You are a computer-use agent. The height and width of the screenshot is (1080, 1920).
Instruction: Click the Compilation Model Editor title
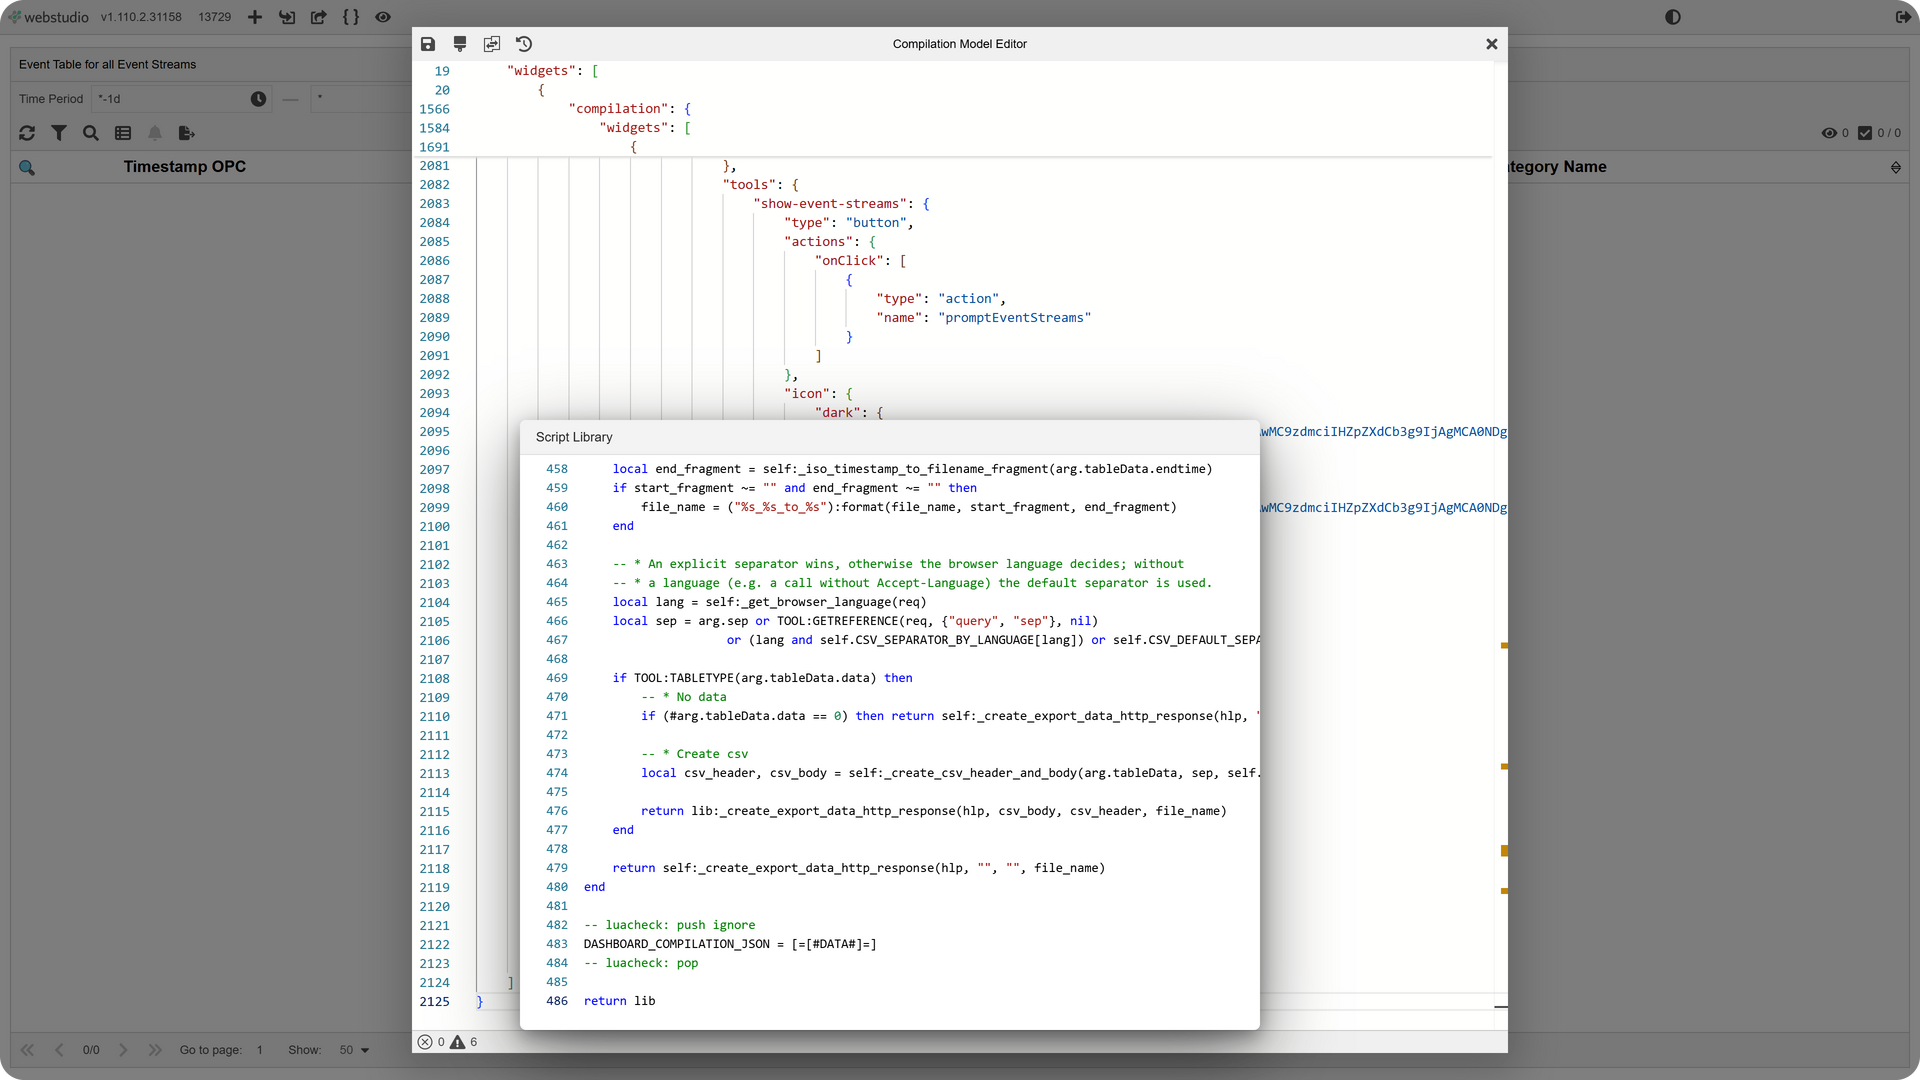pyautogui.click(x=960, y=44)
